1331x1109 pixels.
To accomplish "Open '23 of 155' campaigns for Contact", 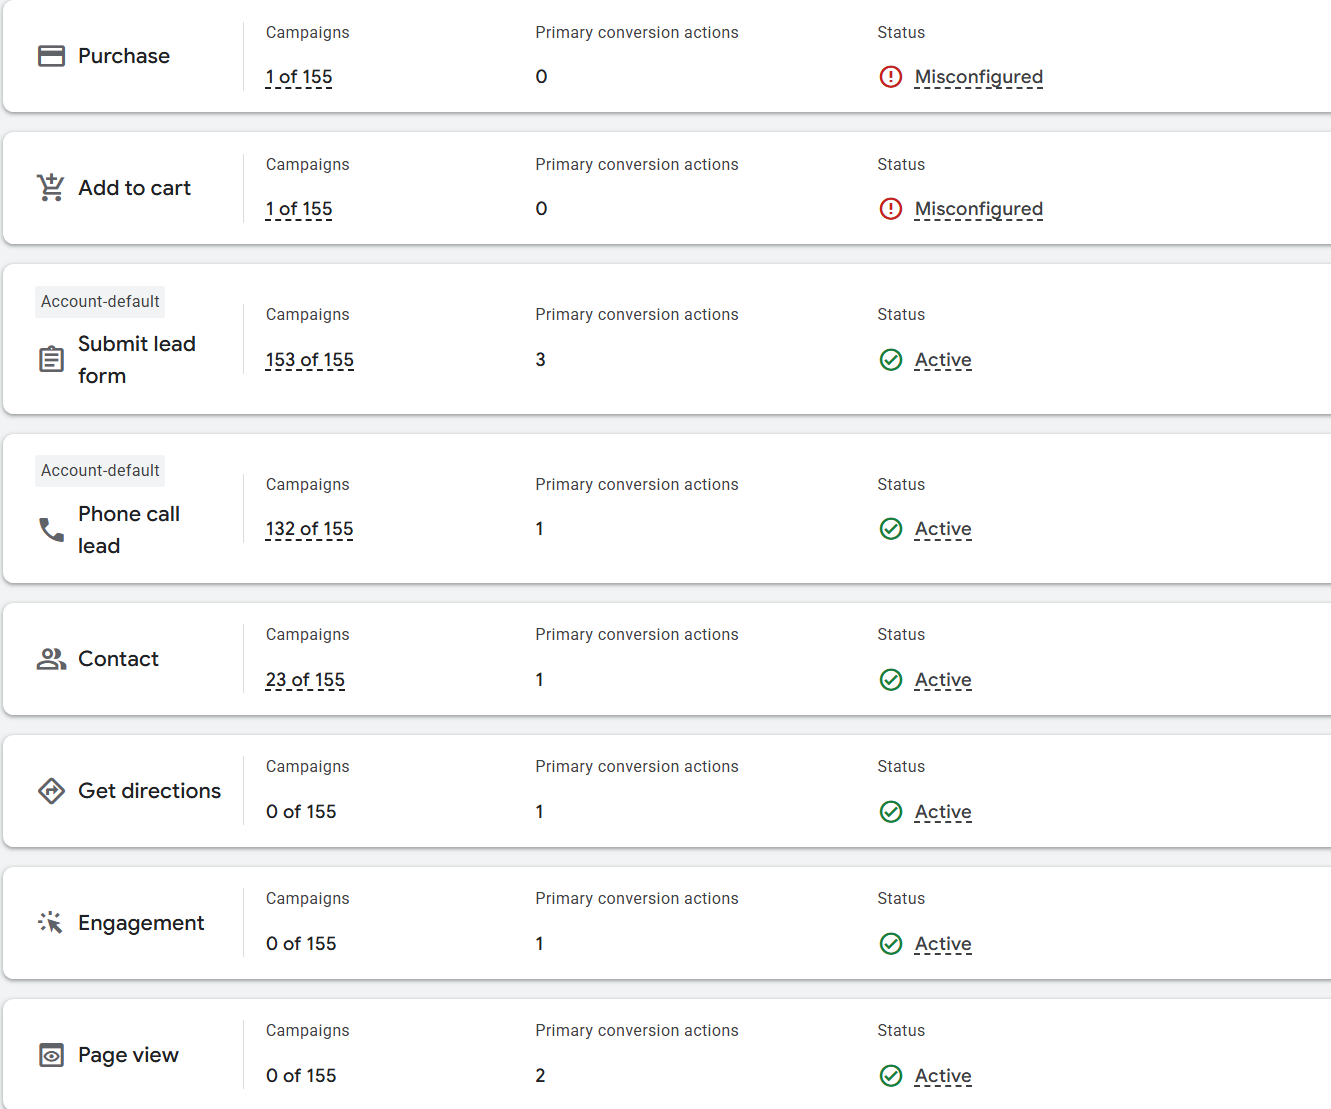I will [x=305, y=680].
